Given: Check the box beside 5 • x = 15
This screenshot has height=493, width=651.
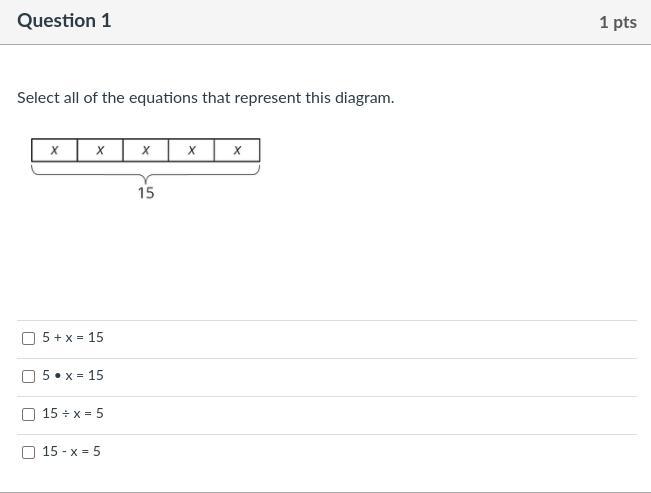Looking at the screenshot, I should click(x=28, y=376).
